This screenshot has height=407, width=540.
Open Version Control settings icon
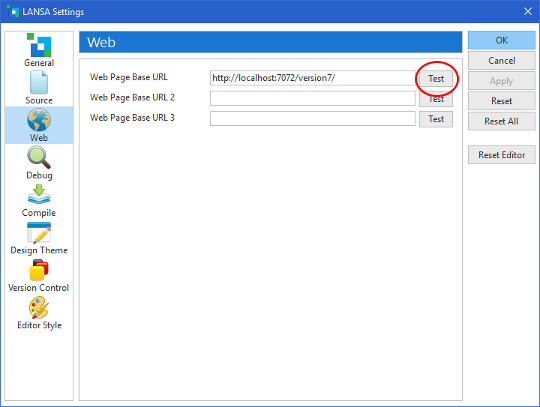[39, 270]
